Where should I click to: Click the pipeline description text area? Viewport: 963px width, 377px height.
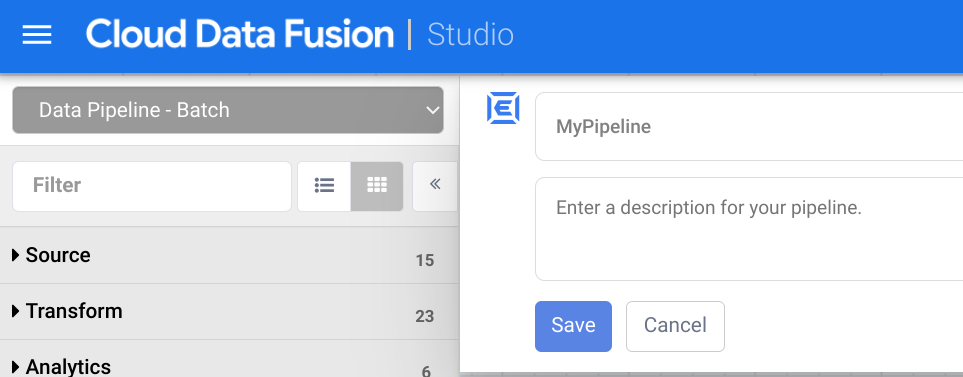click(x=749, y=229)
